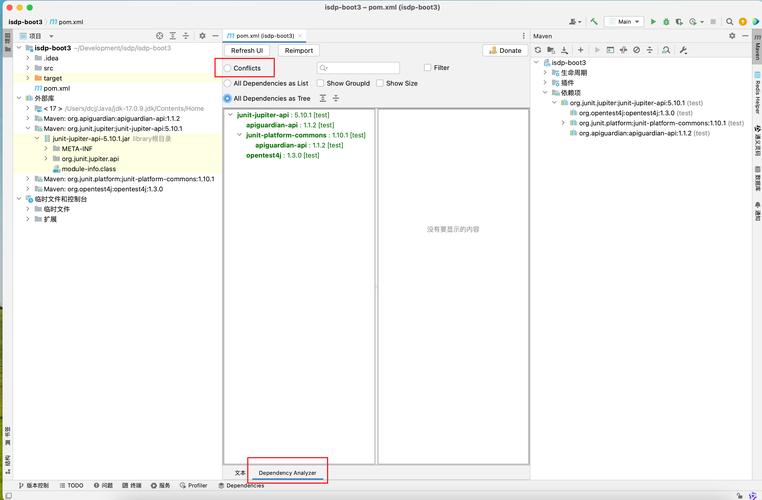762x500 pixels.
Task: Click the Refresh UI button
Action: [247, 50]
